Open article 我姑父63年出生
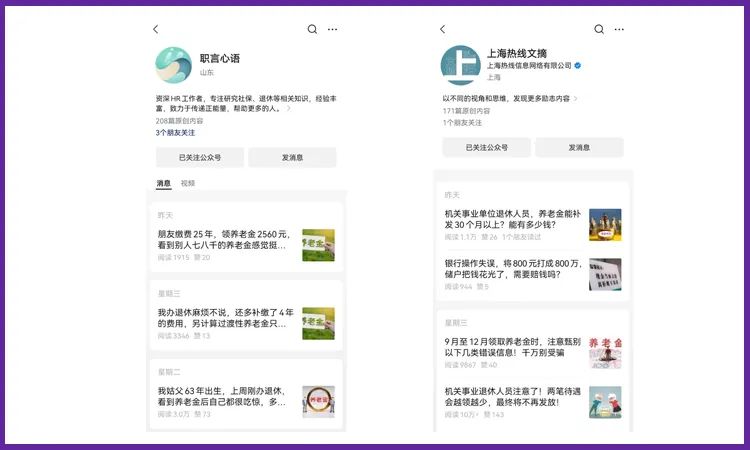The width and height of the screenshot is (750, 450). 222,396
